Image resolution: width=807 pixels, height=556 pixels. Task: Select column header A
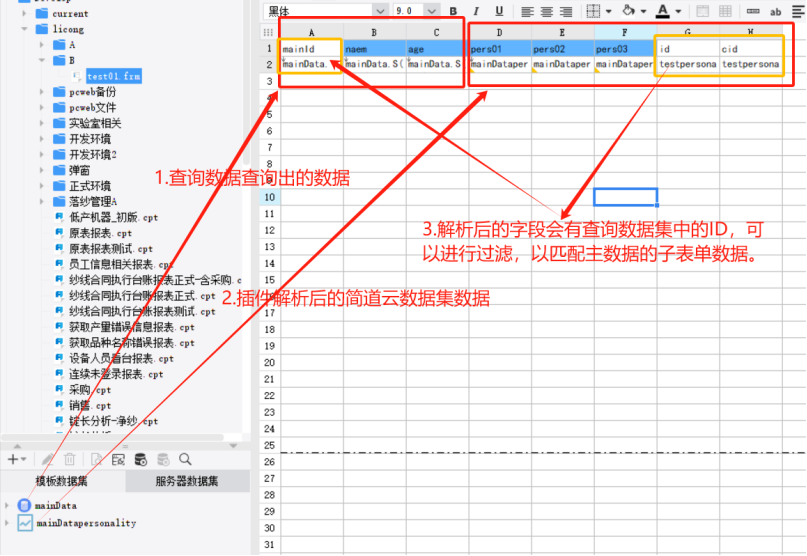click(x=311, y=32)
